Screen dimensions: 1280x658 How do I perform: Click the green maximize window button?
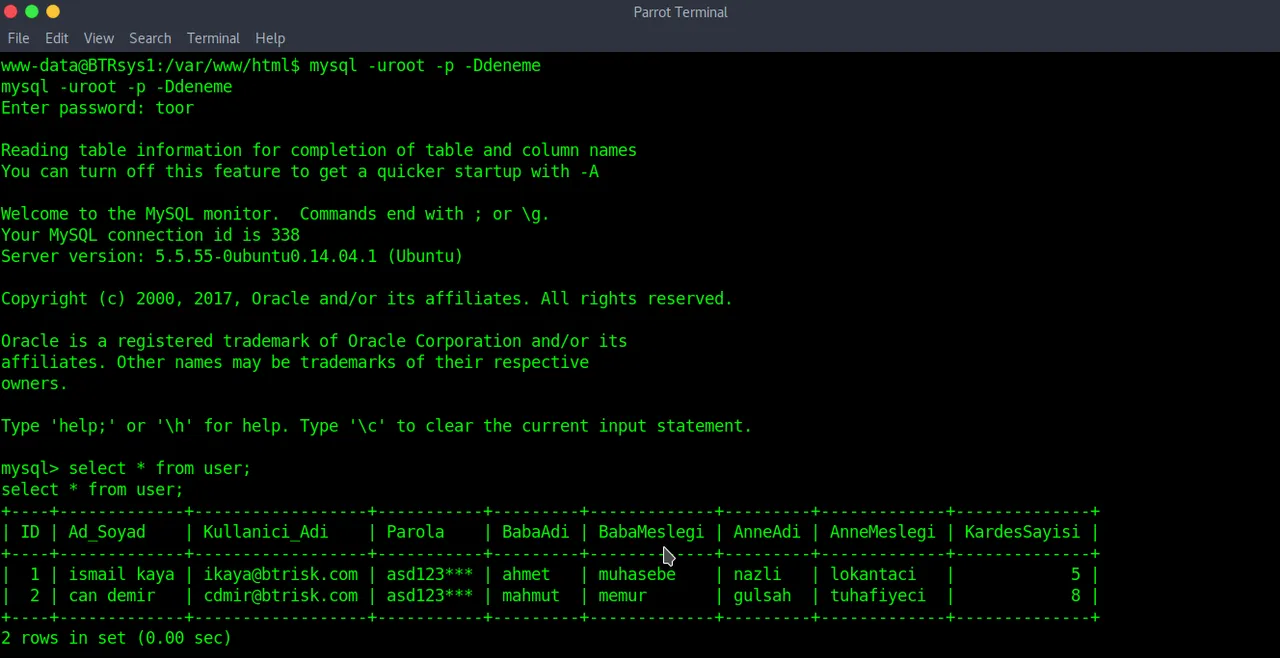[x=32, y=12]
